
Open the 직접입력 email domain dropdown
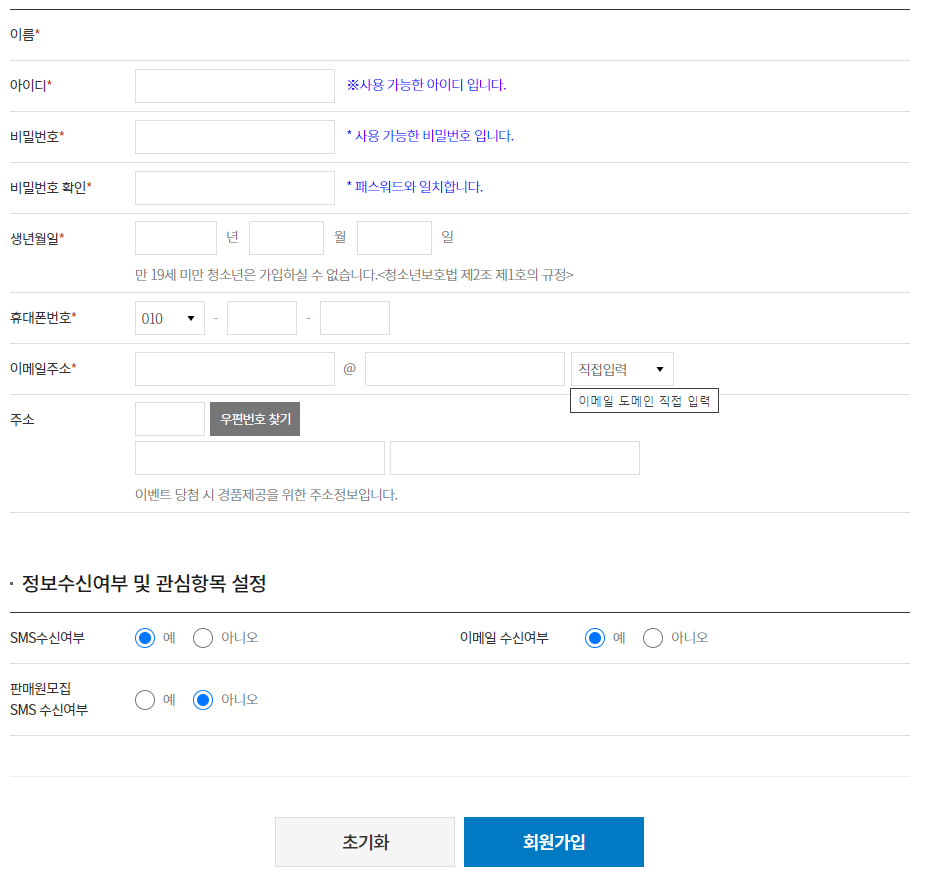coord(622,369)
